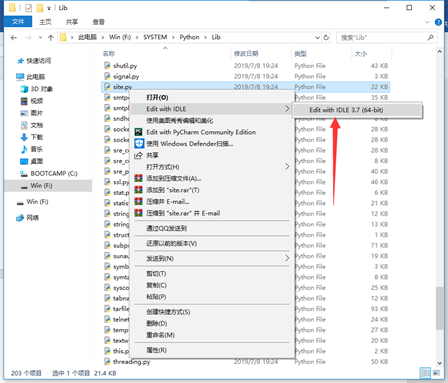Viewport: 448px width, 383px height.
Task: Choose Edit with PyCharm Community Edition
Action: (201, 132)
